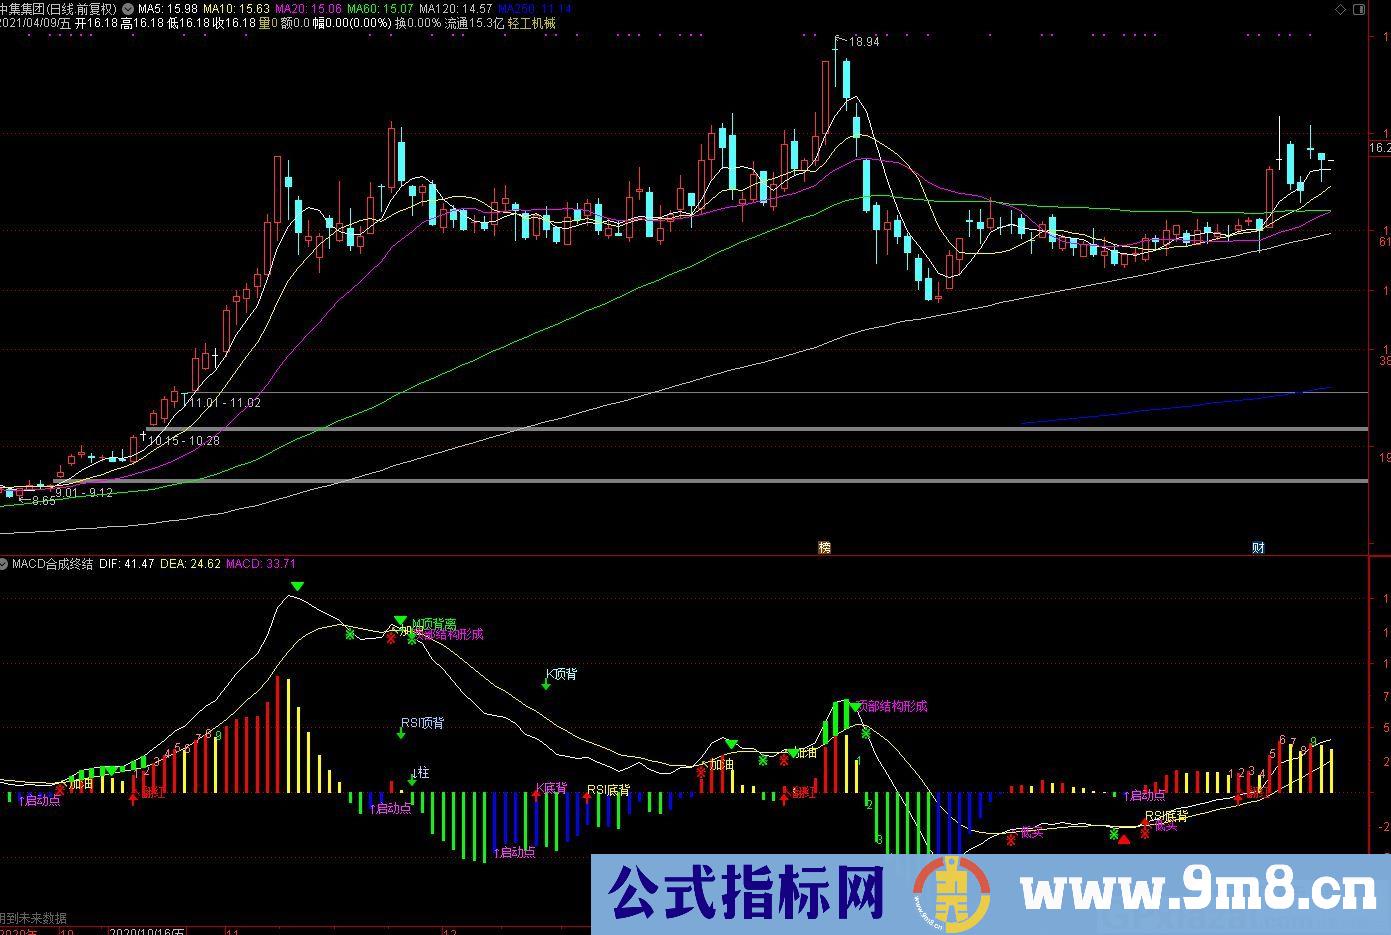The height and width of the screenshot is (935, 1391).
Task: Click the diamond icon at top right
Action: pos(1341,8)
